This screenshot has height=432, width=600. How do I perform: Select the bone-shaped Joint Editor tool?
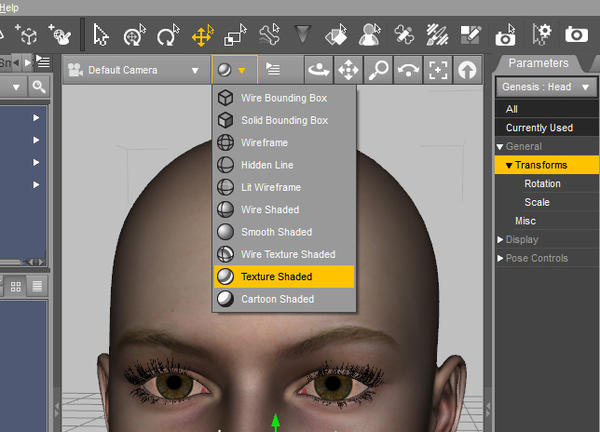pyautogui.click(x=268, y=37)
